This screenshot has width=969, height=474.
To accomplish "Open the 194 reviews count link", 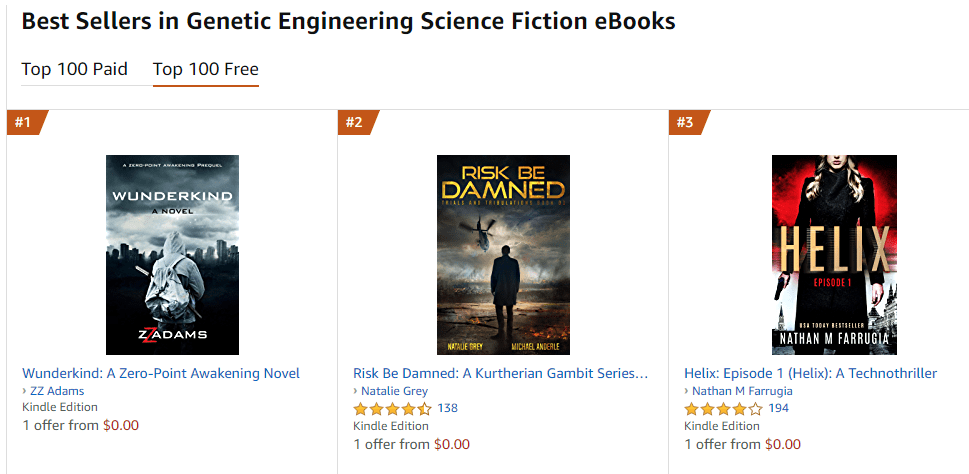I will point(778,408).
